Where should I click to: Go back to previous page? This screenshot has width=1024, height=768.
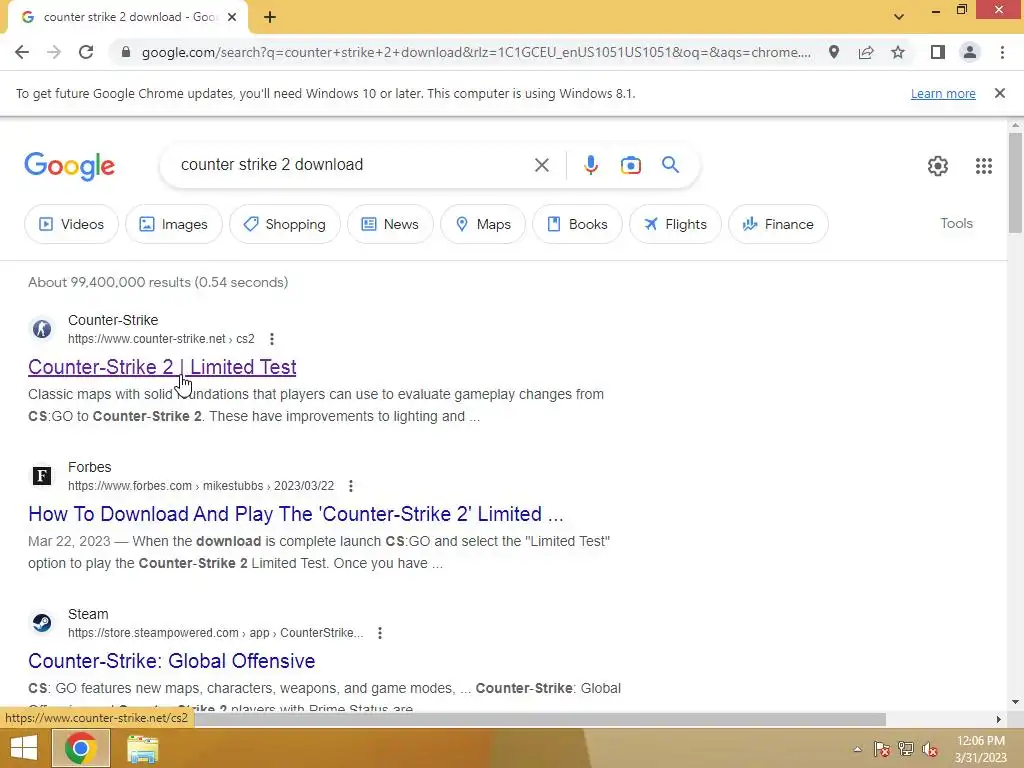click(22, 52)
